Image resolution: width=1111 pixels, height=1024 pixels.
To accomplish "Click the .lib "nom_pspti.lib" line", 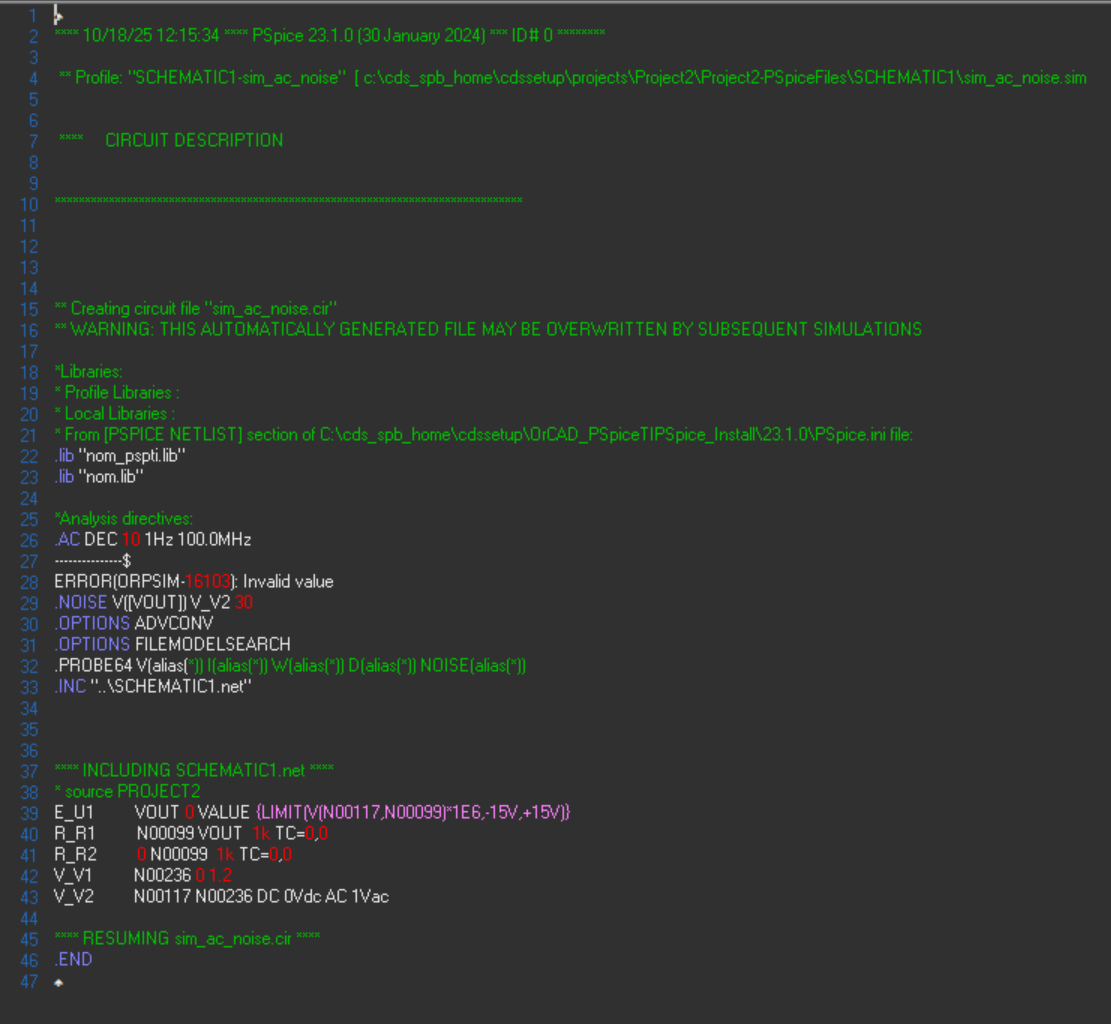I will coord(120,456).
